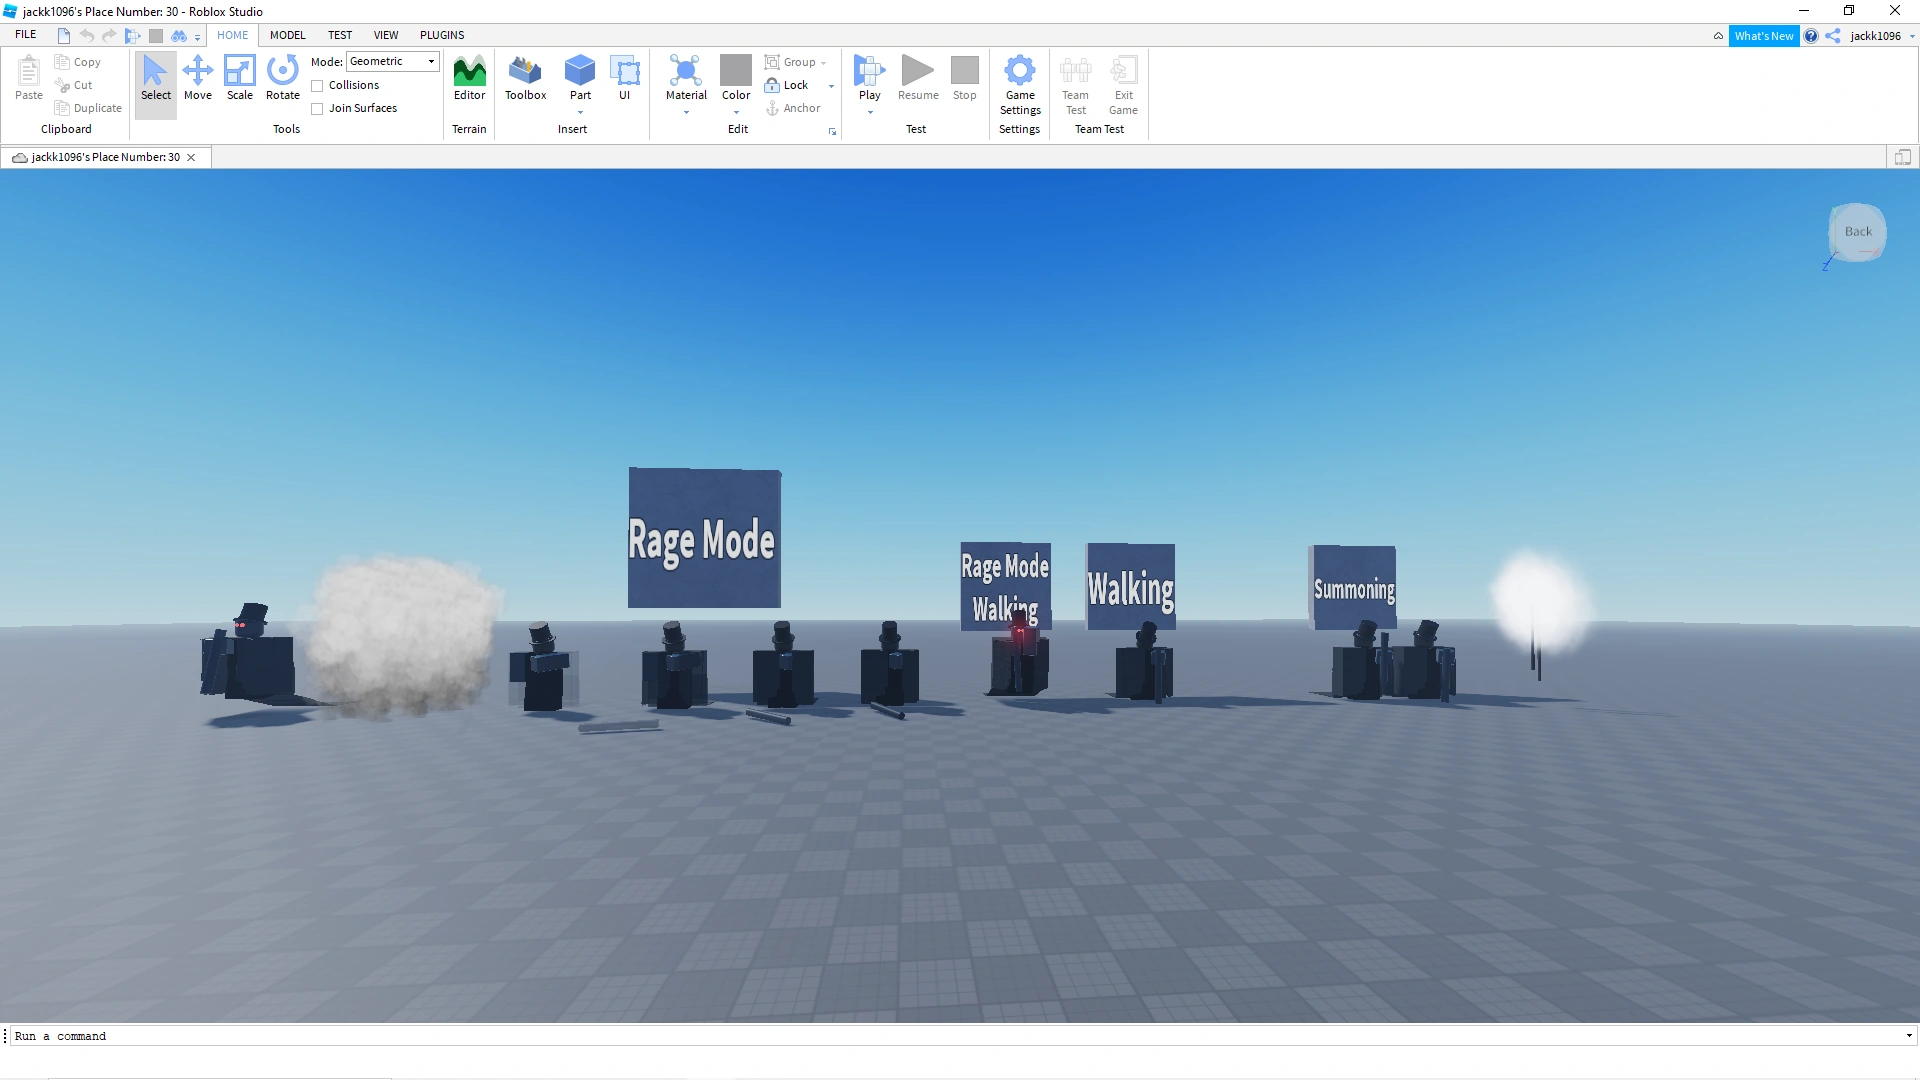Insert a new Part
The width and height of the screenshot is (1920, 1080).
[580, 72]
